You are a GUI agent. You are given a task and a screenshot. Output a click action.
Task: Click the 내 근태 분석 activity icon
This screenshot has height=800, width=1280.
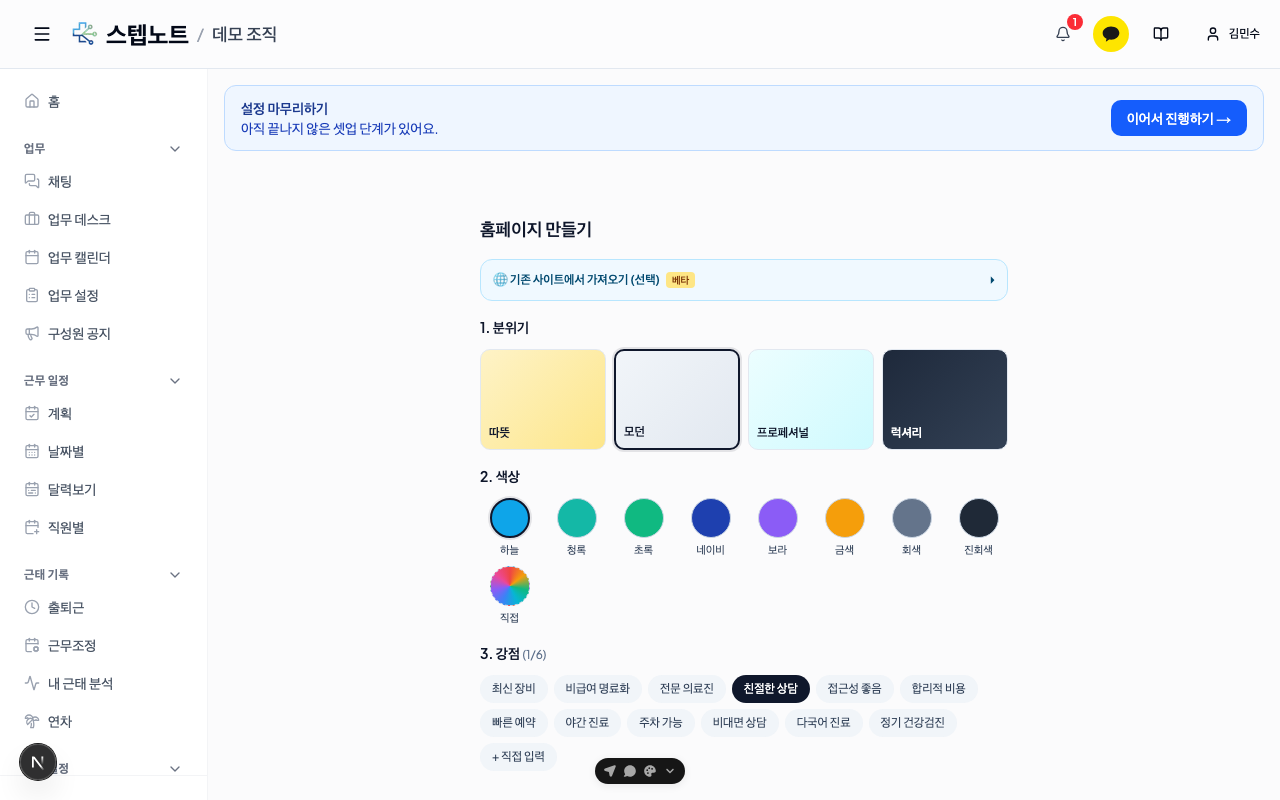(32, 683)
